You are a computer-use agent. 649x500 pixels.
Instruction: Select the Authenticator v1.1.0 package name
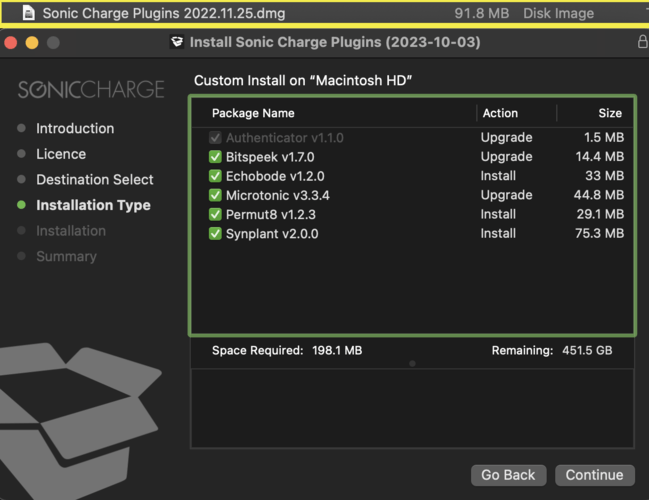pos(284,137)
